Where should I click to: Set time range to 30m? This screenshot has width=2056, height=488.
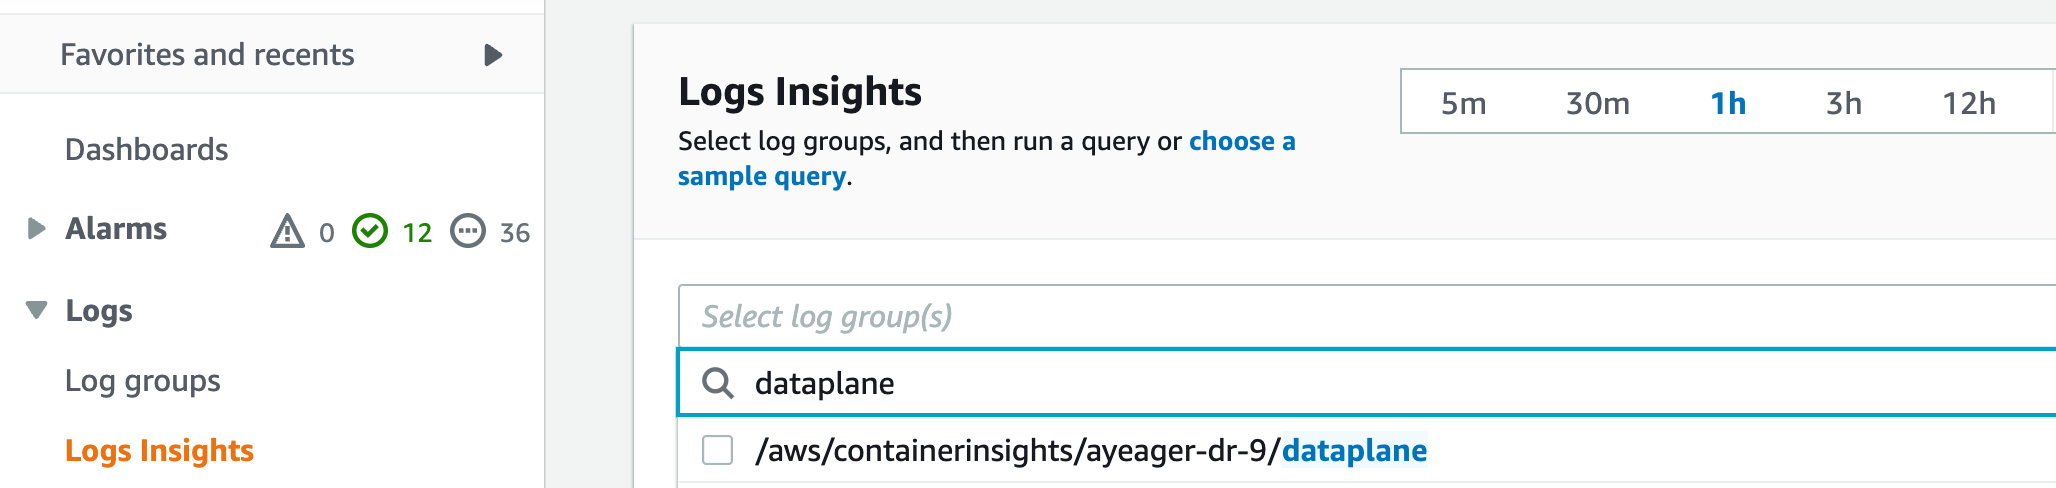coord(1597,103)
